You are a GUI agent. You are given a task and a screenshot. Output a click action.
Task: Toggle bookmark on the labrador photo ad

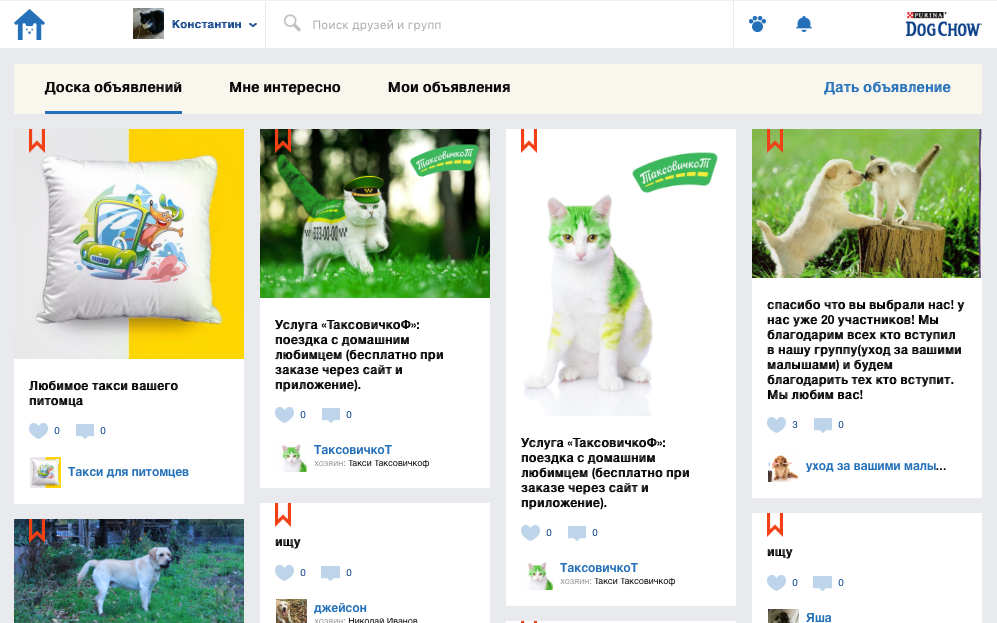click(37, 530)
